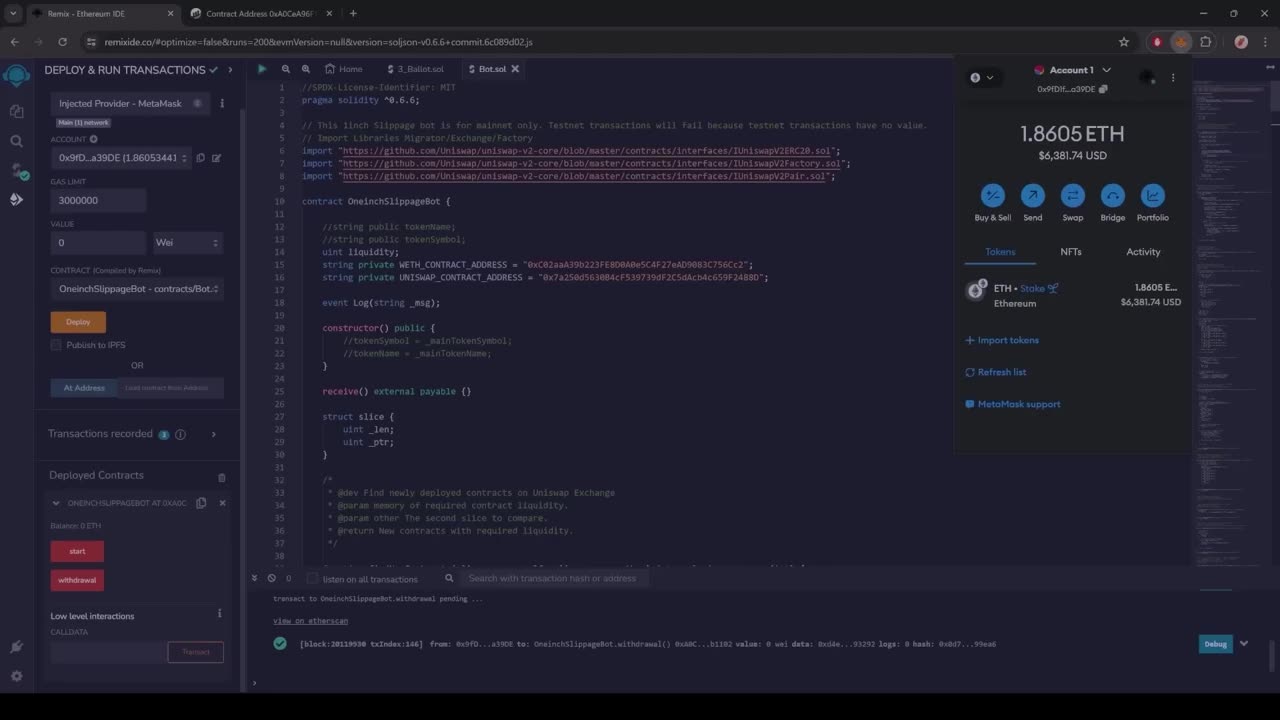Collapse the OneinchSlippageBot deployed contract
The width and height of the screenshot is (1280, 720).
coord(56,503)
